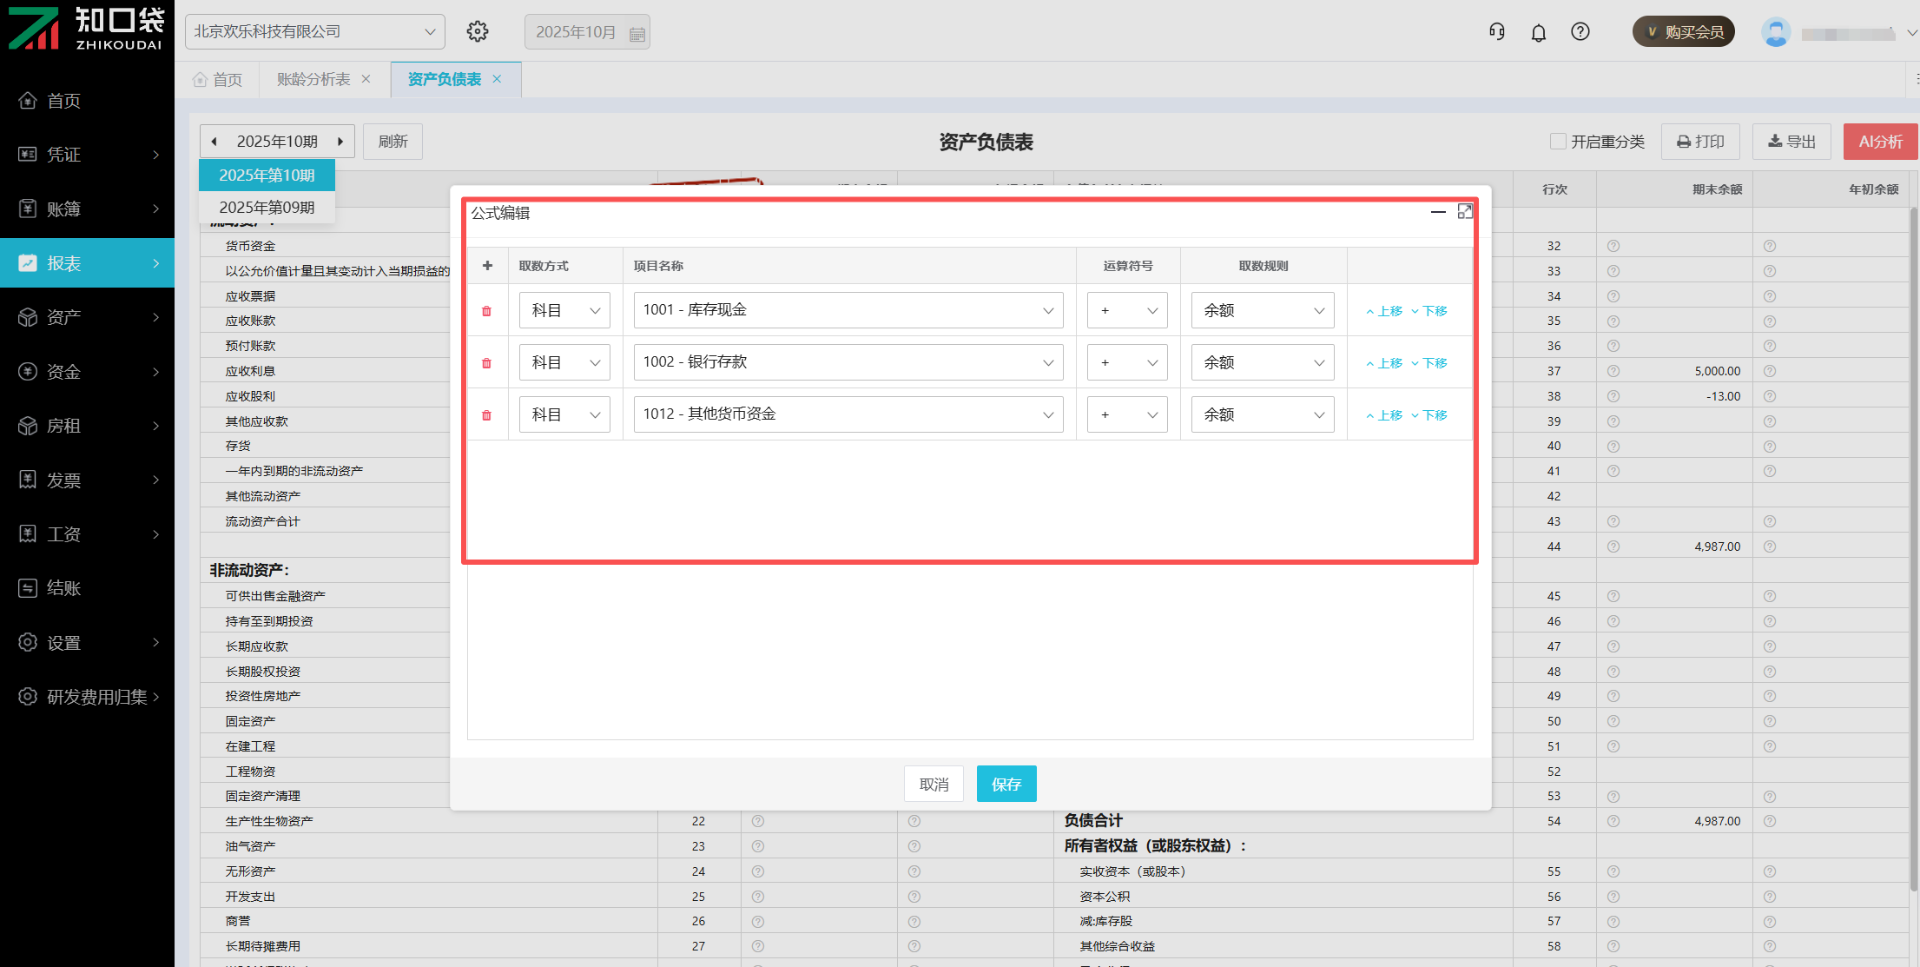Screen dimensions: 1920x967
Task: Open the 凭证 sidebar menu
Action: coord(88,155)
